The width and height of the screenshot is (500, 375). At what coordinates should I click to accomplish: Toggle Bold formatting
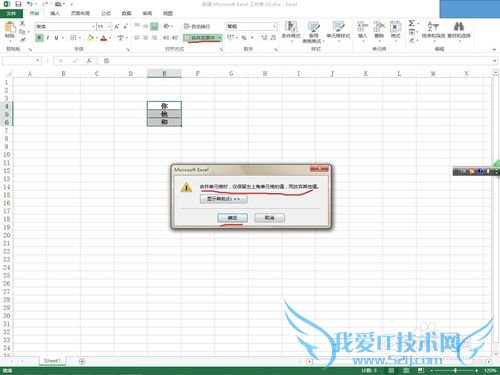click(x=39, y=38)
